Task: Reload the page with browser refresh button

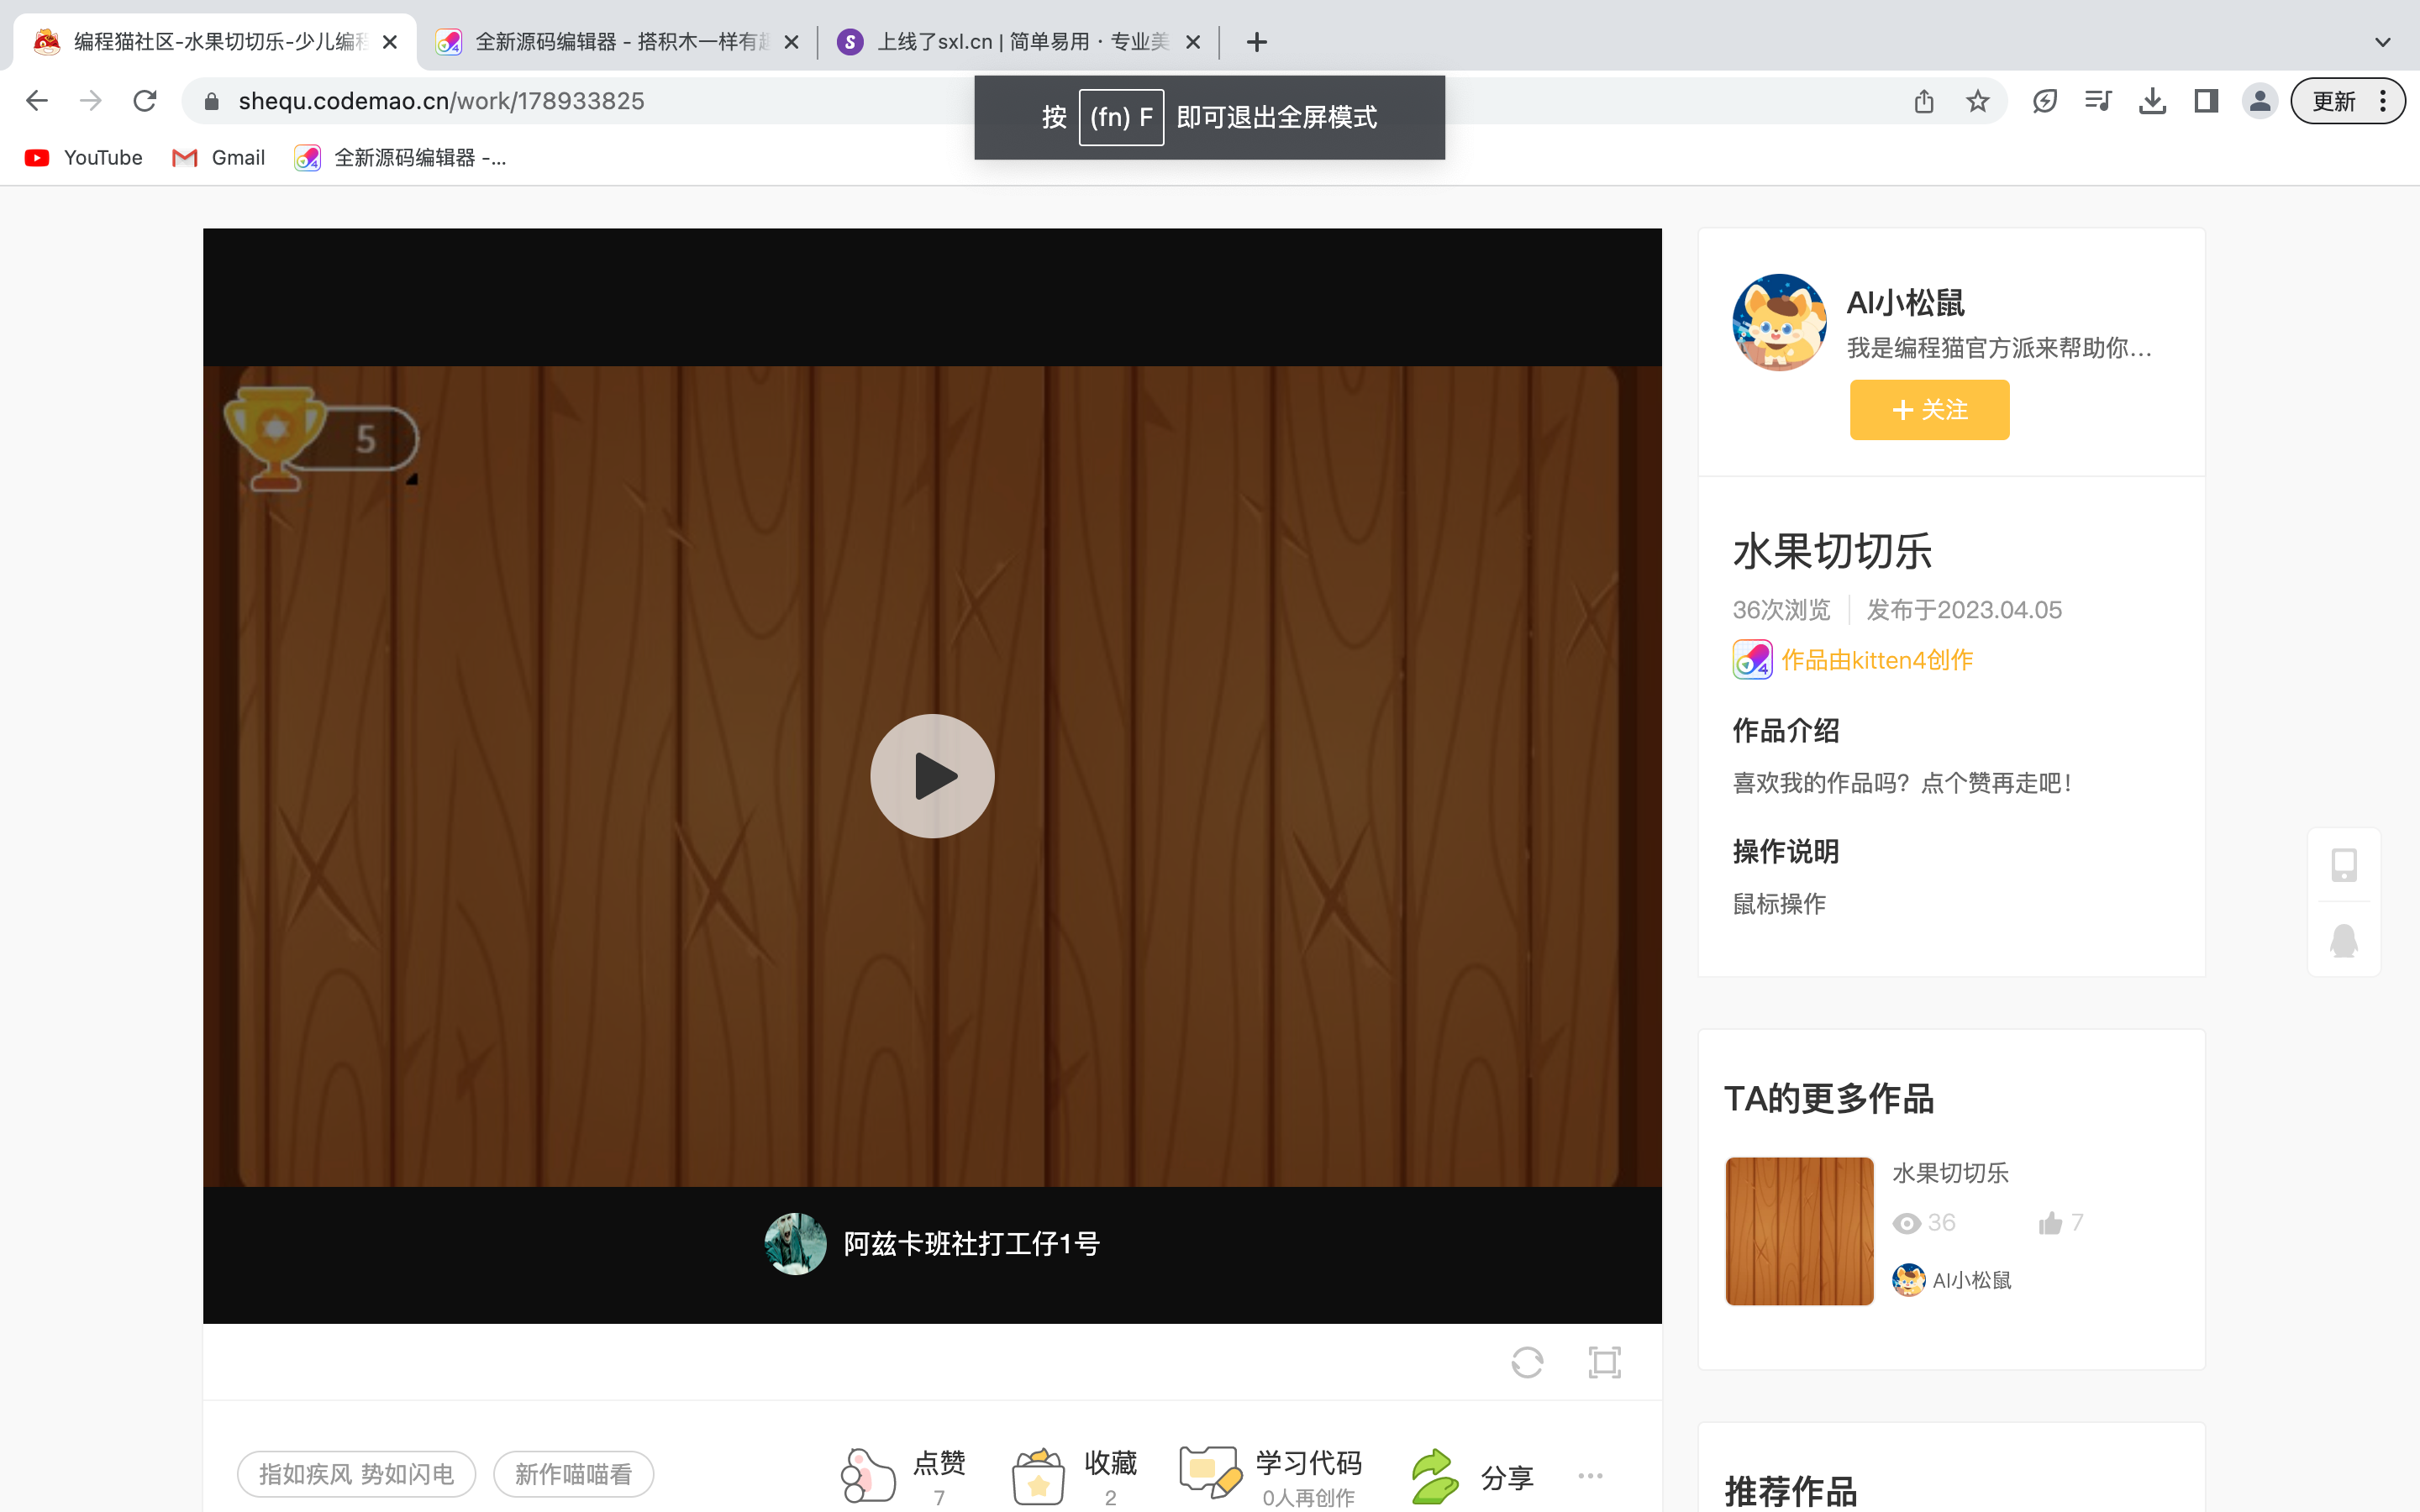Action: point(145,101)
